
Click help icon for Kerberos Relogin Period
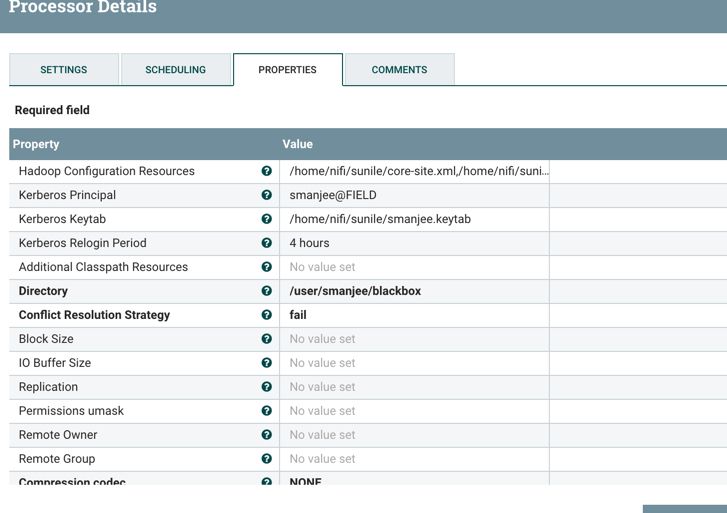pos(266,243)
